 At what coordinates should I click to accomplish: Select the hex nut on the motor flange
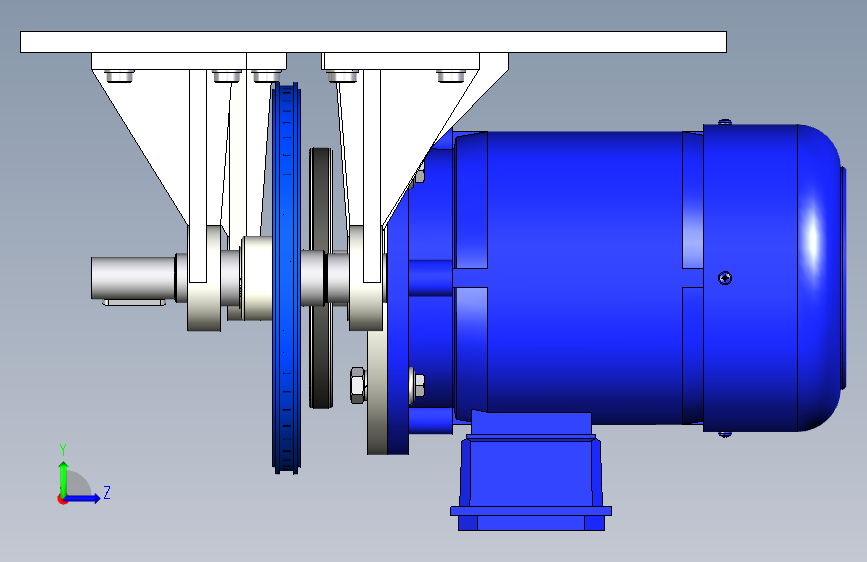coord(358,385)
